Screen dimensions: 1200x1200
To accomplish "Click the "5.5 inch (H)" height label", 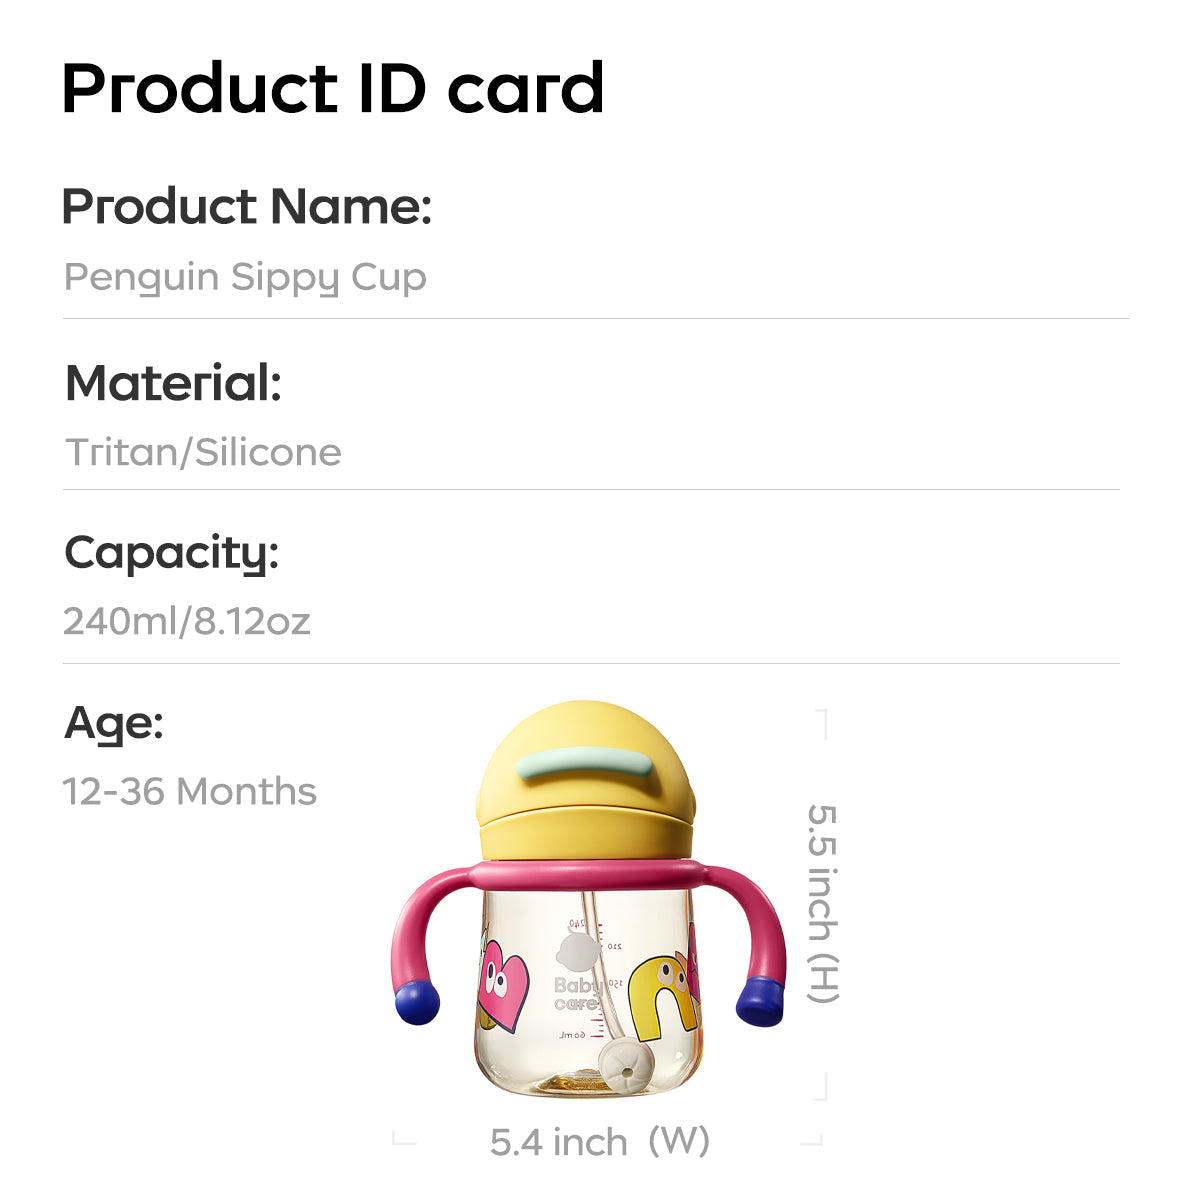I will [822, 903].
